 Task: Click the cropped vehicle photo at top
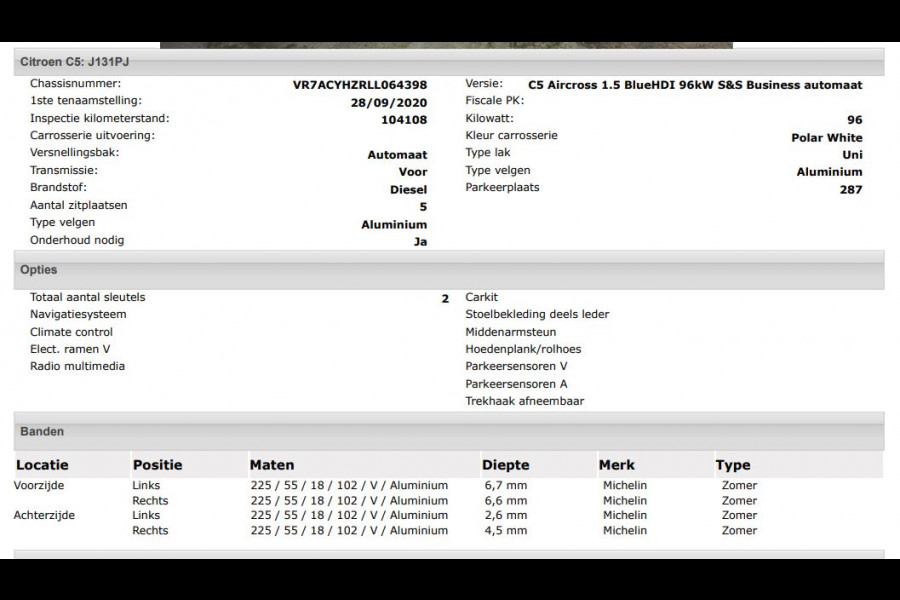click(x=446, y=44)
